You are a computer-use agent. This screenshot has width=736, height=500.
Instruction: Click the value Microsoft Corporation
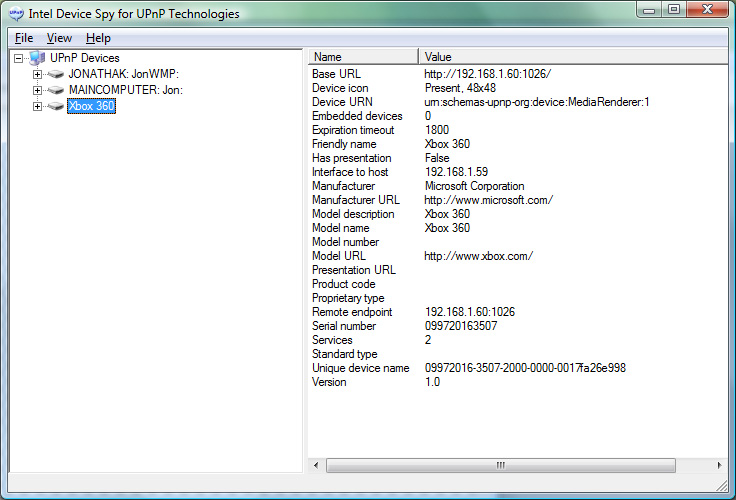coord(475,186)
